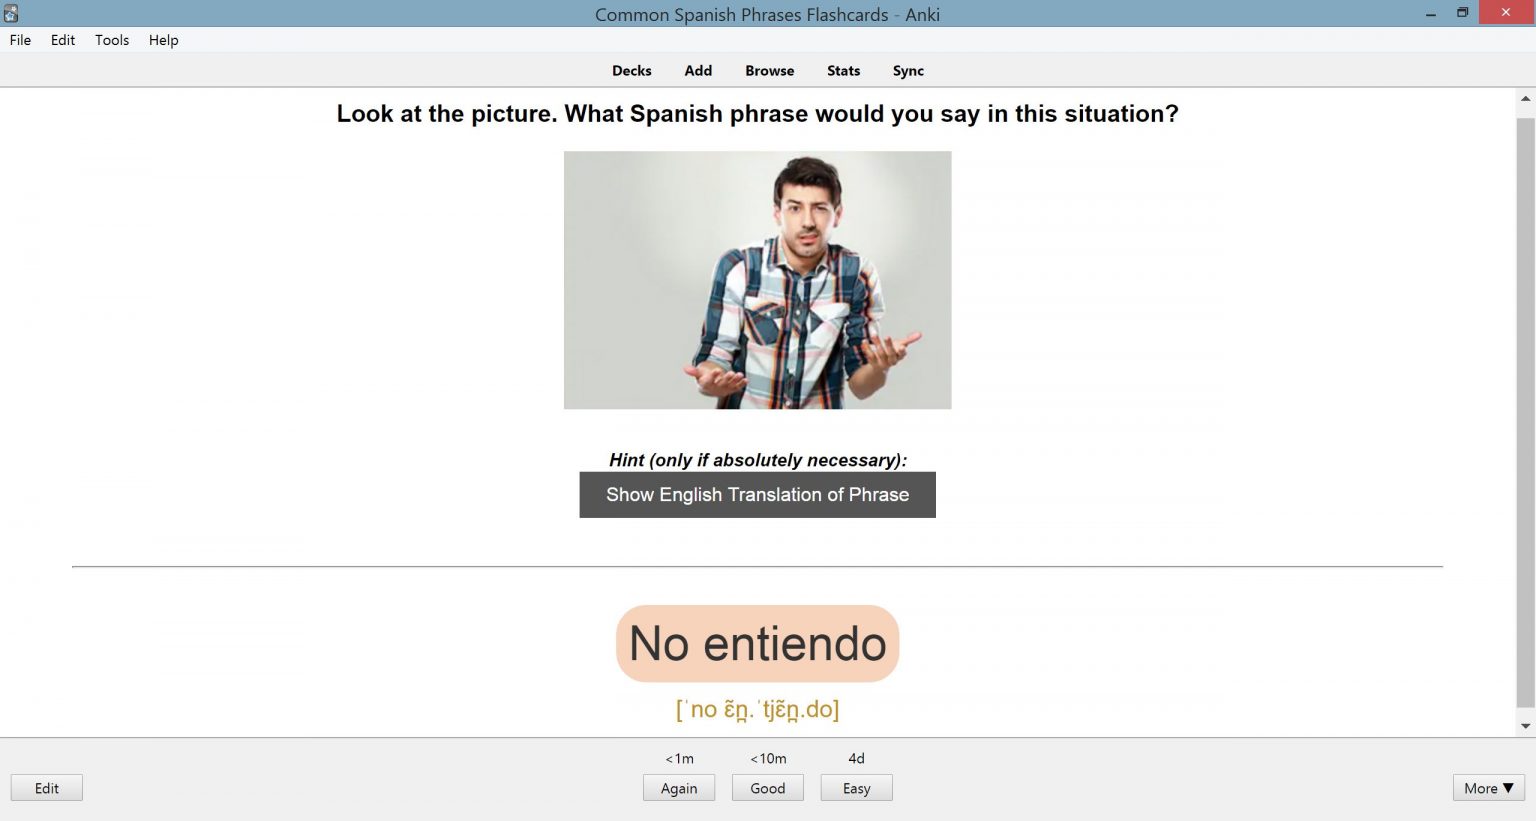Click the scrollbar down arrow
The height and width of the screenshot is (821, 1536).
coord(1525,726)
